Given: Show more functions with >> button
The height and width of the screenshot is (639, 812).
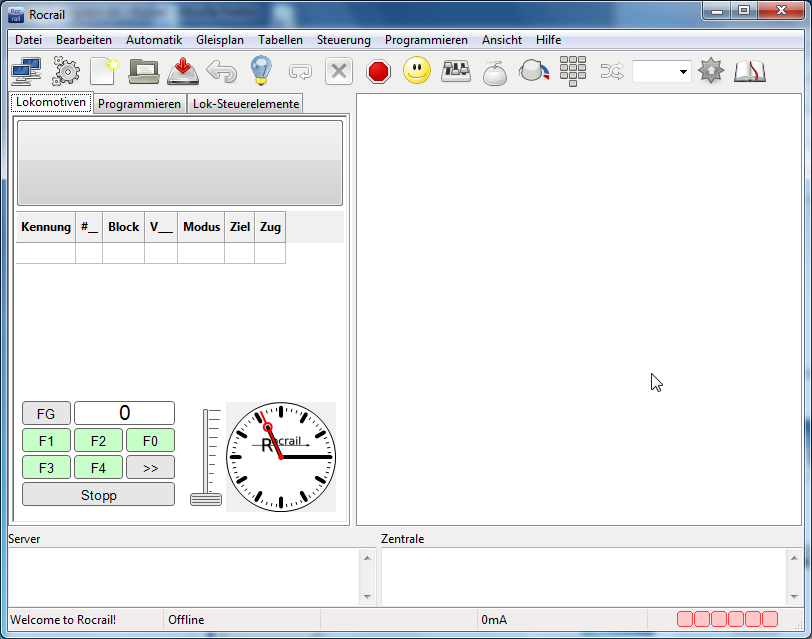Looking at the screenshot, I should [x=150, y=468].
